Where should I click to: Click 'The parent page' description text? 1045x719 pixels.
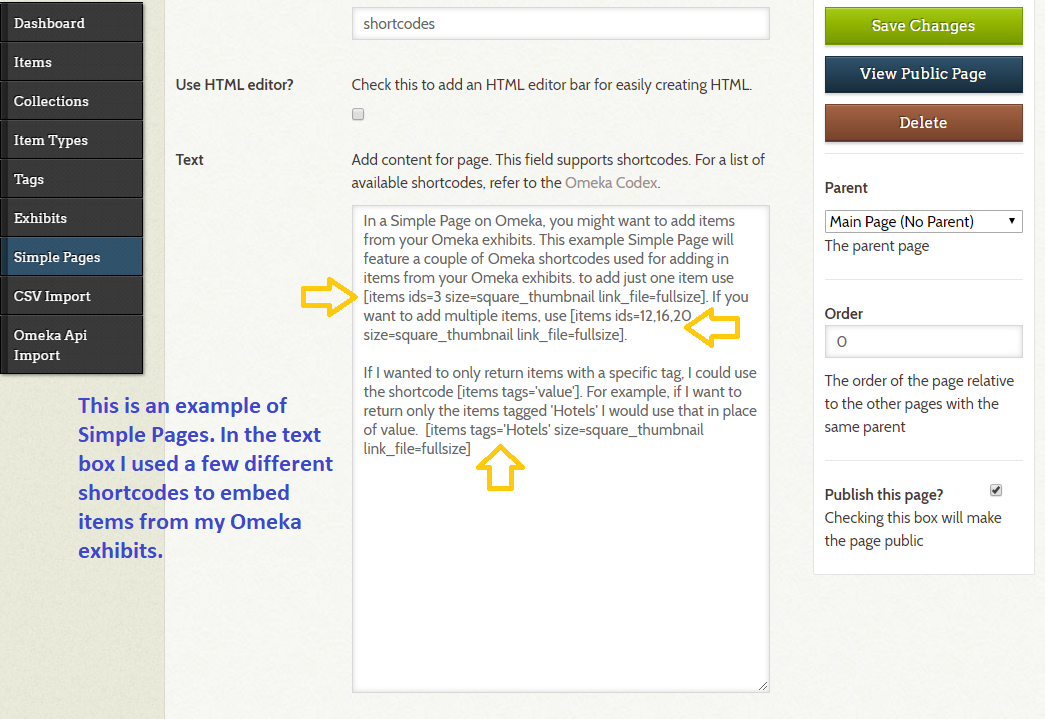pyautogui.click(x=876, y=246)
